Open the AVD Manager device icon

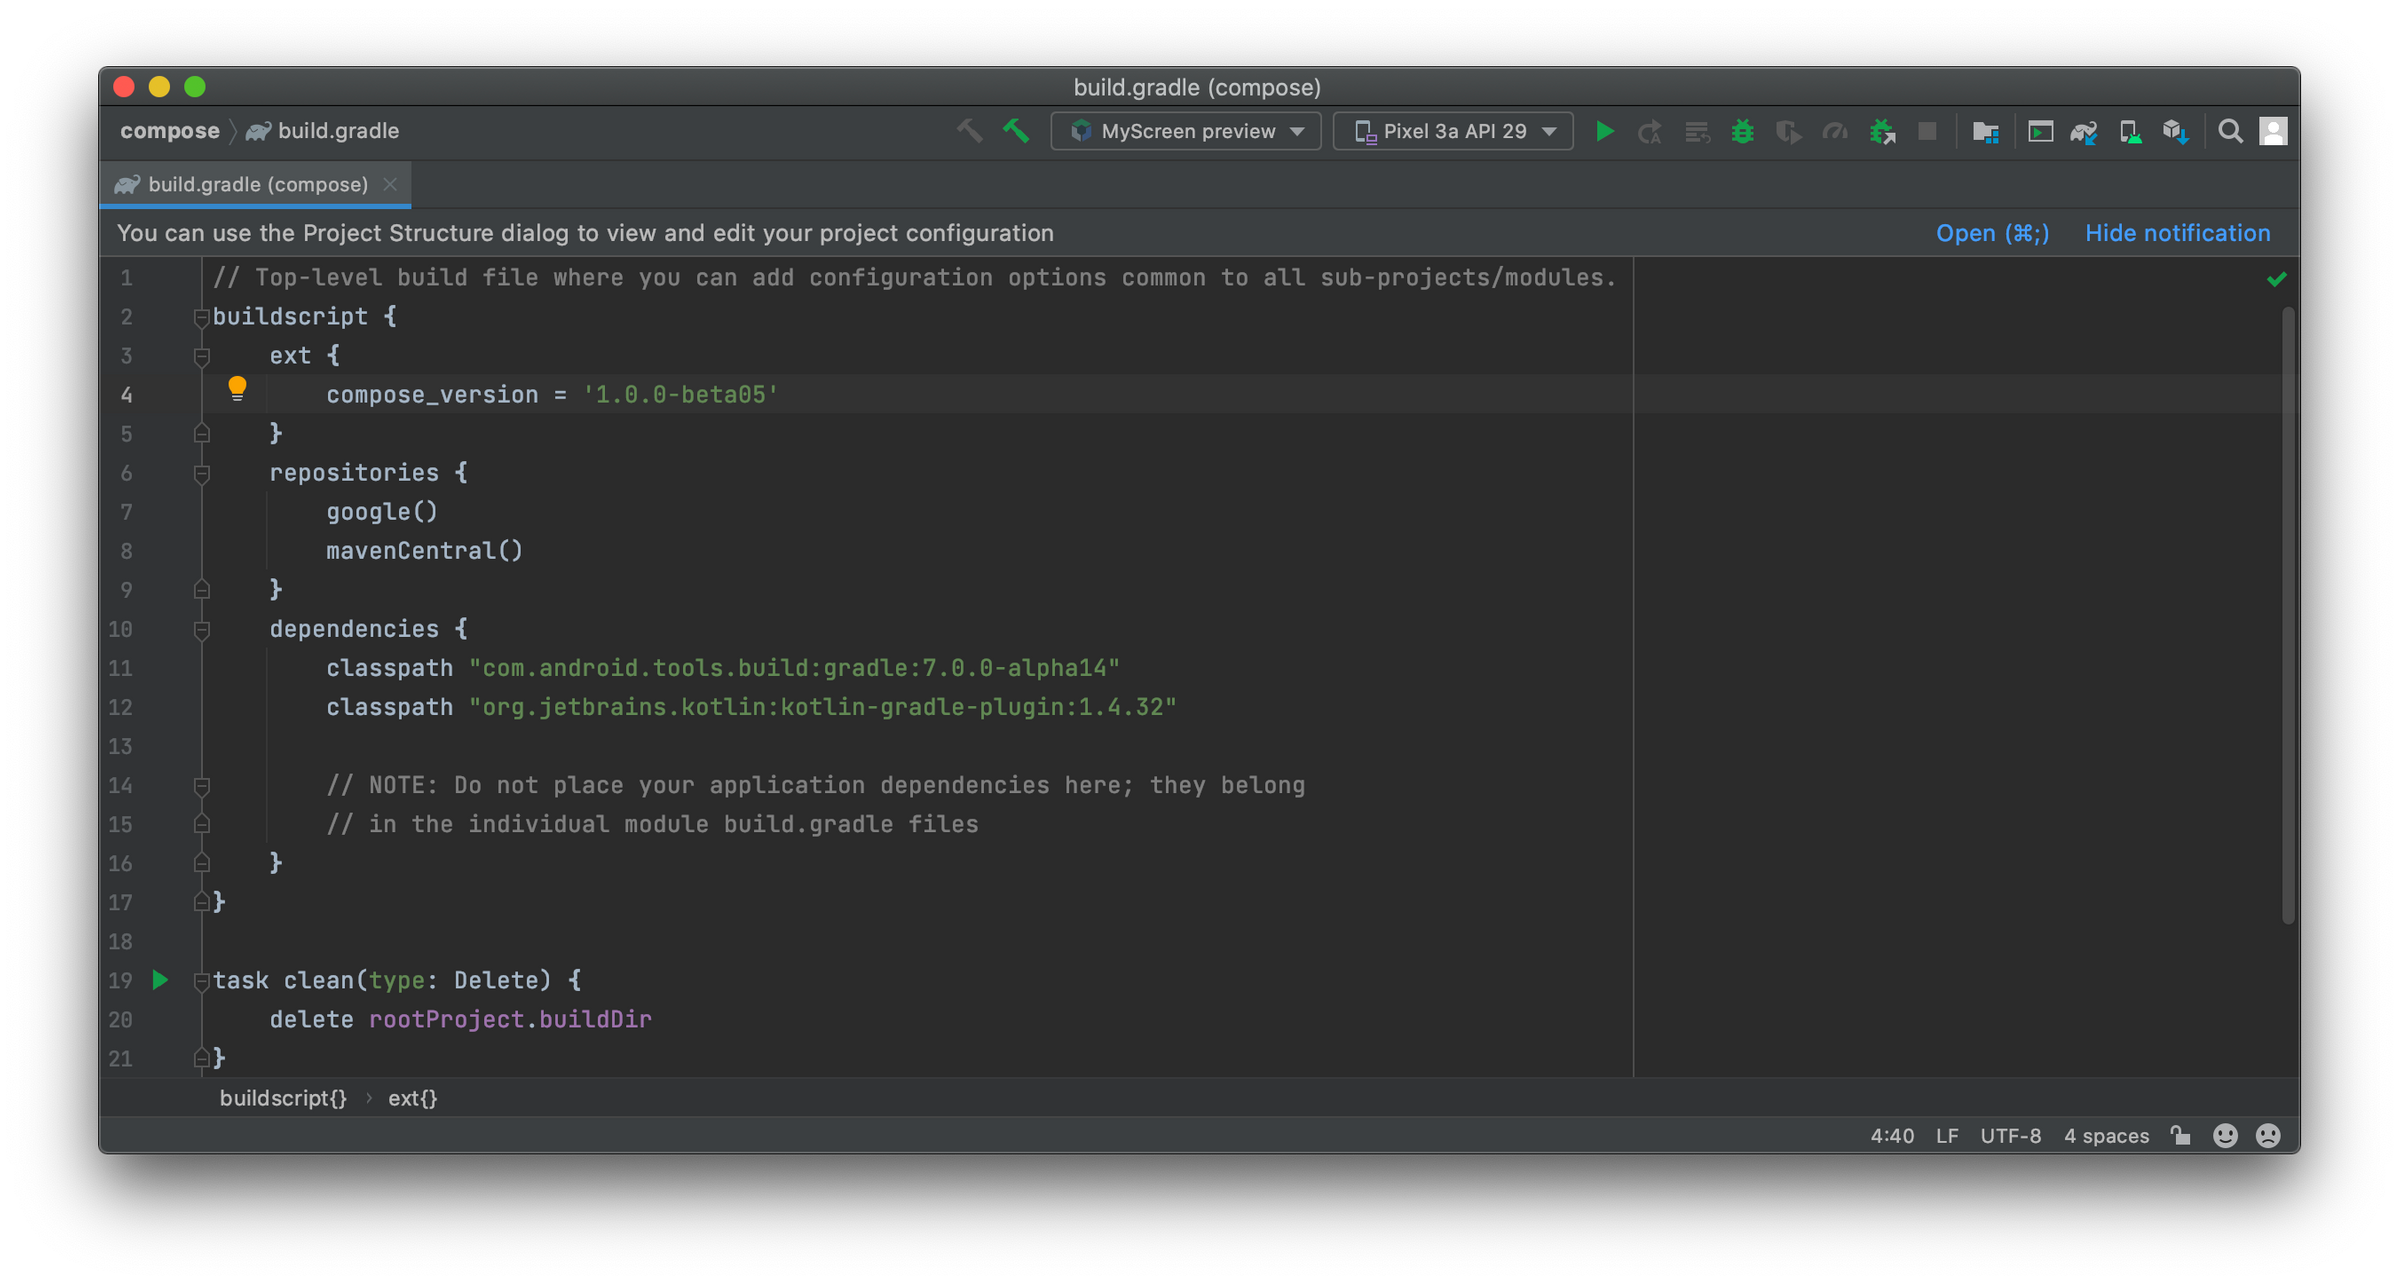click(x=2129, y=131)
